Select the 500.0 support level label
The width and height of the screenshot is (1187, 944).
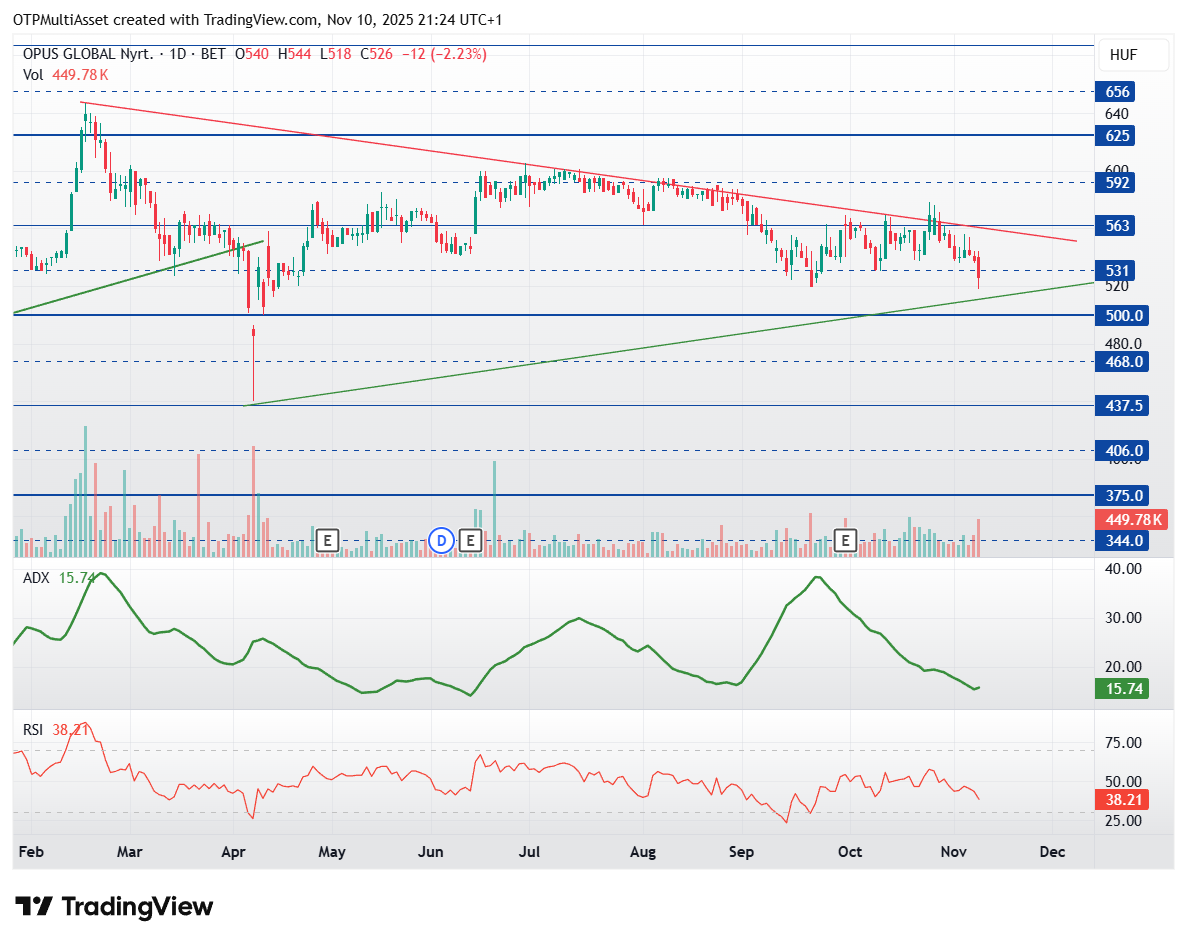(1121, 316)
